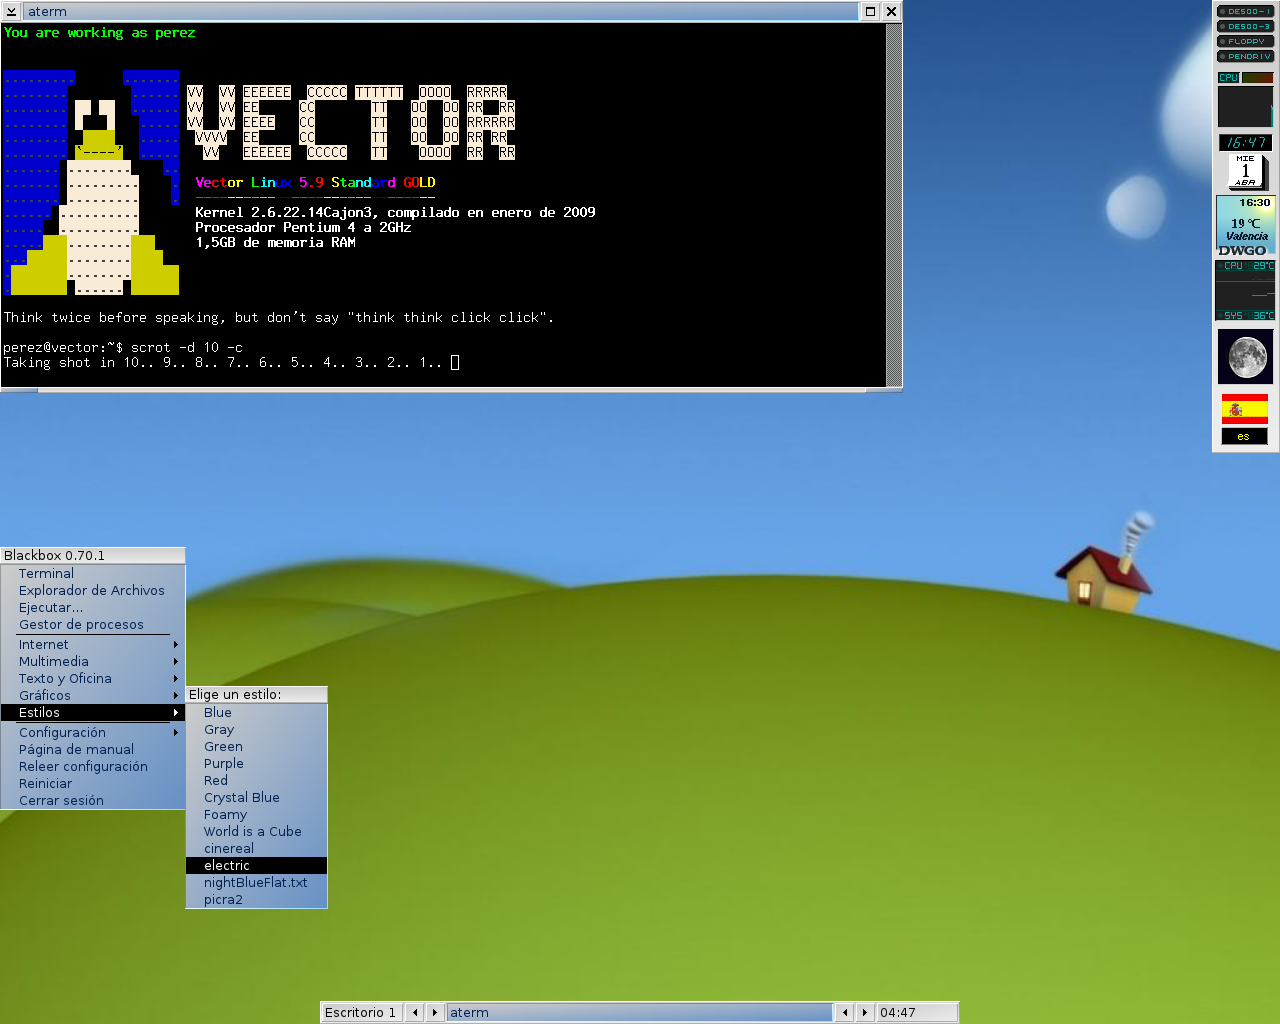Select the World is a Cube style
This screenshot has width=1280, height=1024.
[257, 832]
